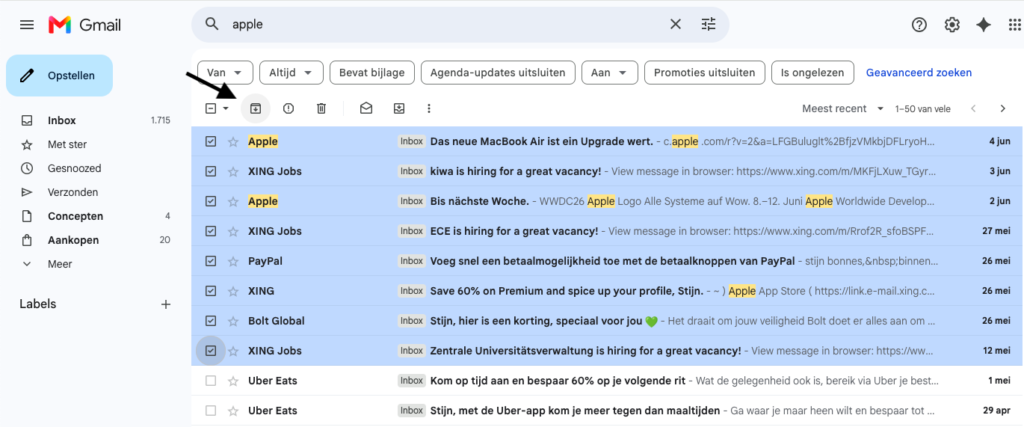Apply the Is ongelezen filter

click(x=812, y=72)
